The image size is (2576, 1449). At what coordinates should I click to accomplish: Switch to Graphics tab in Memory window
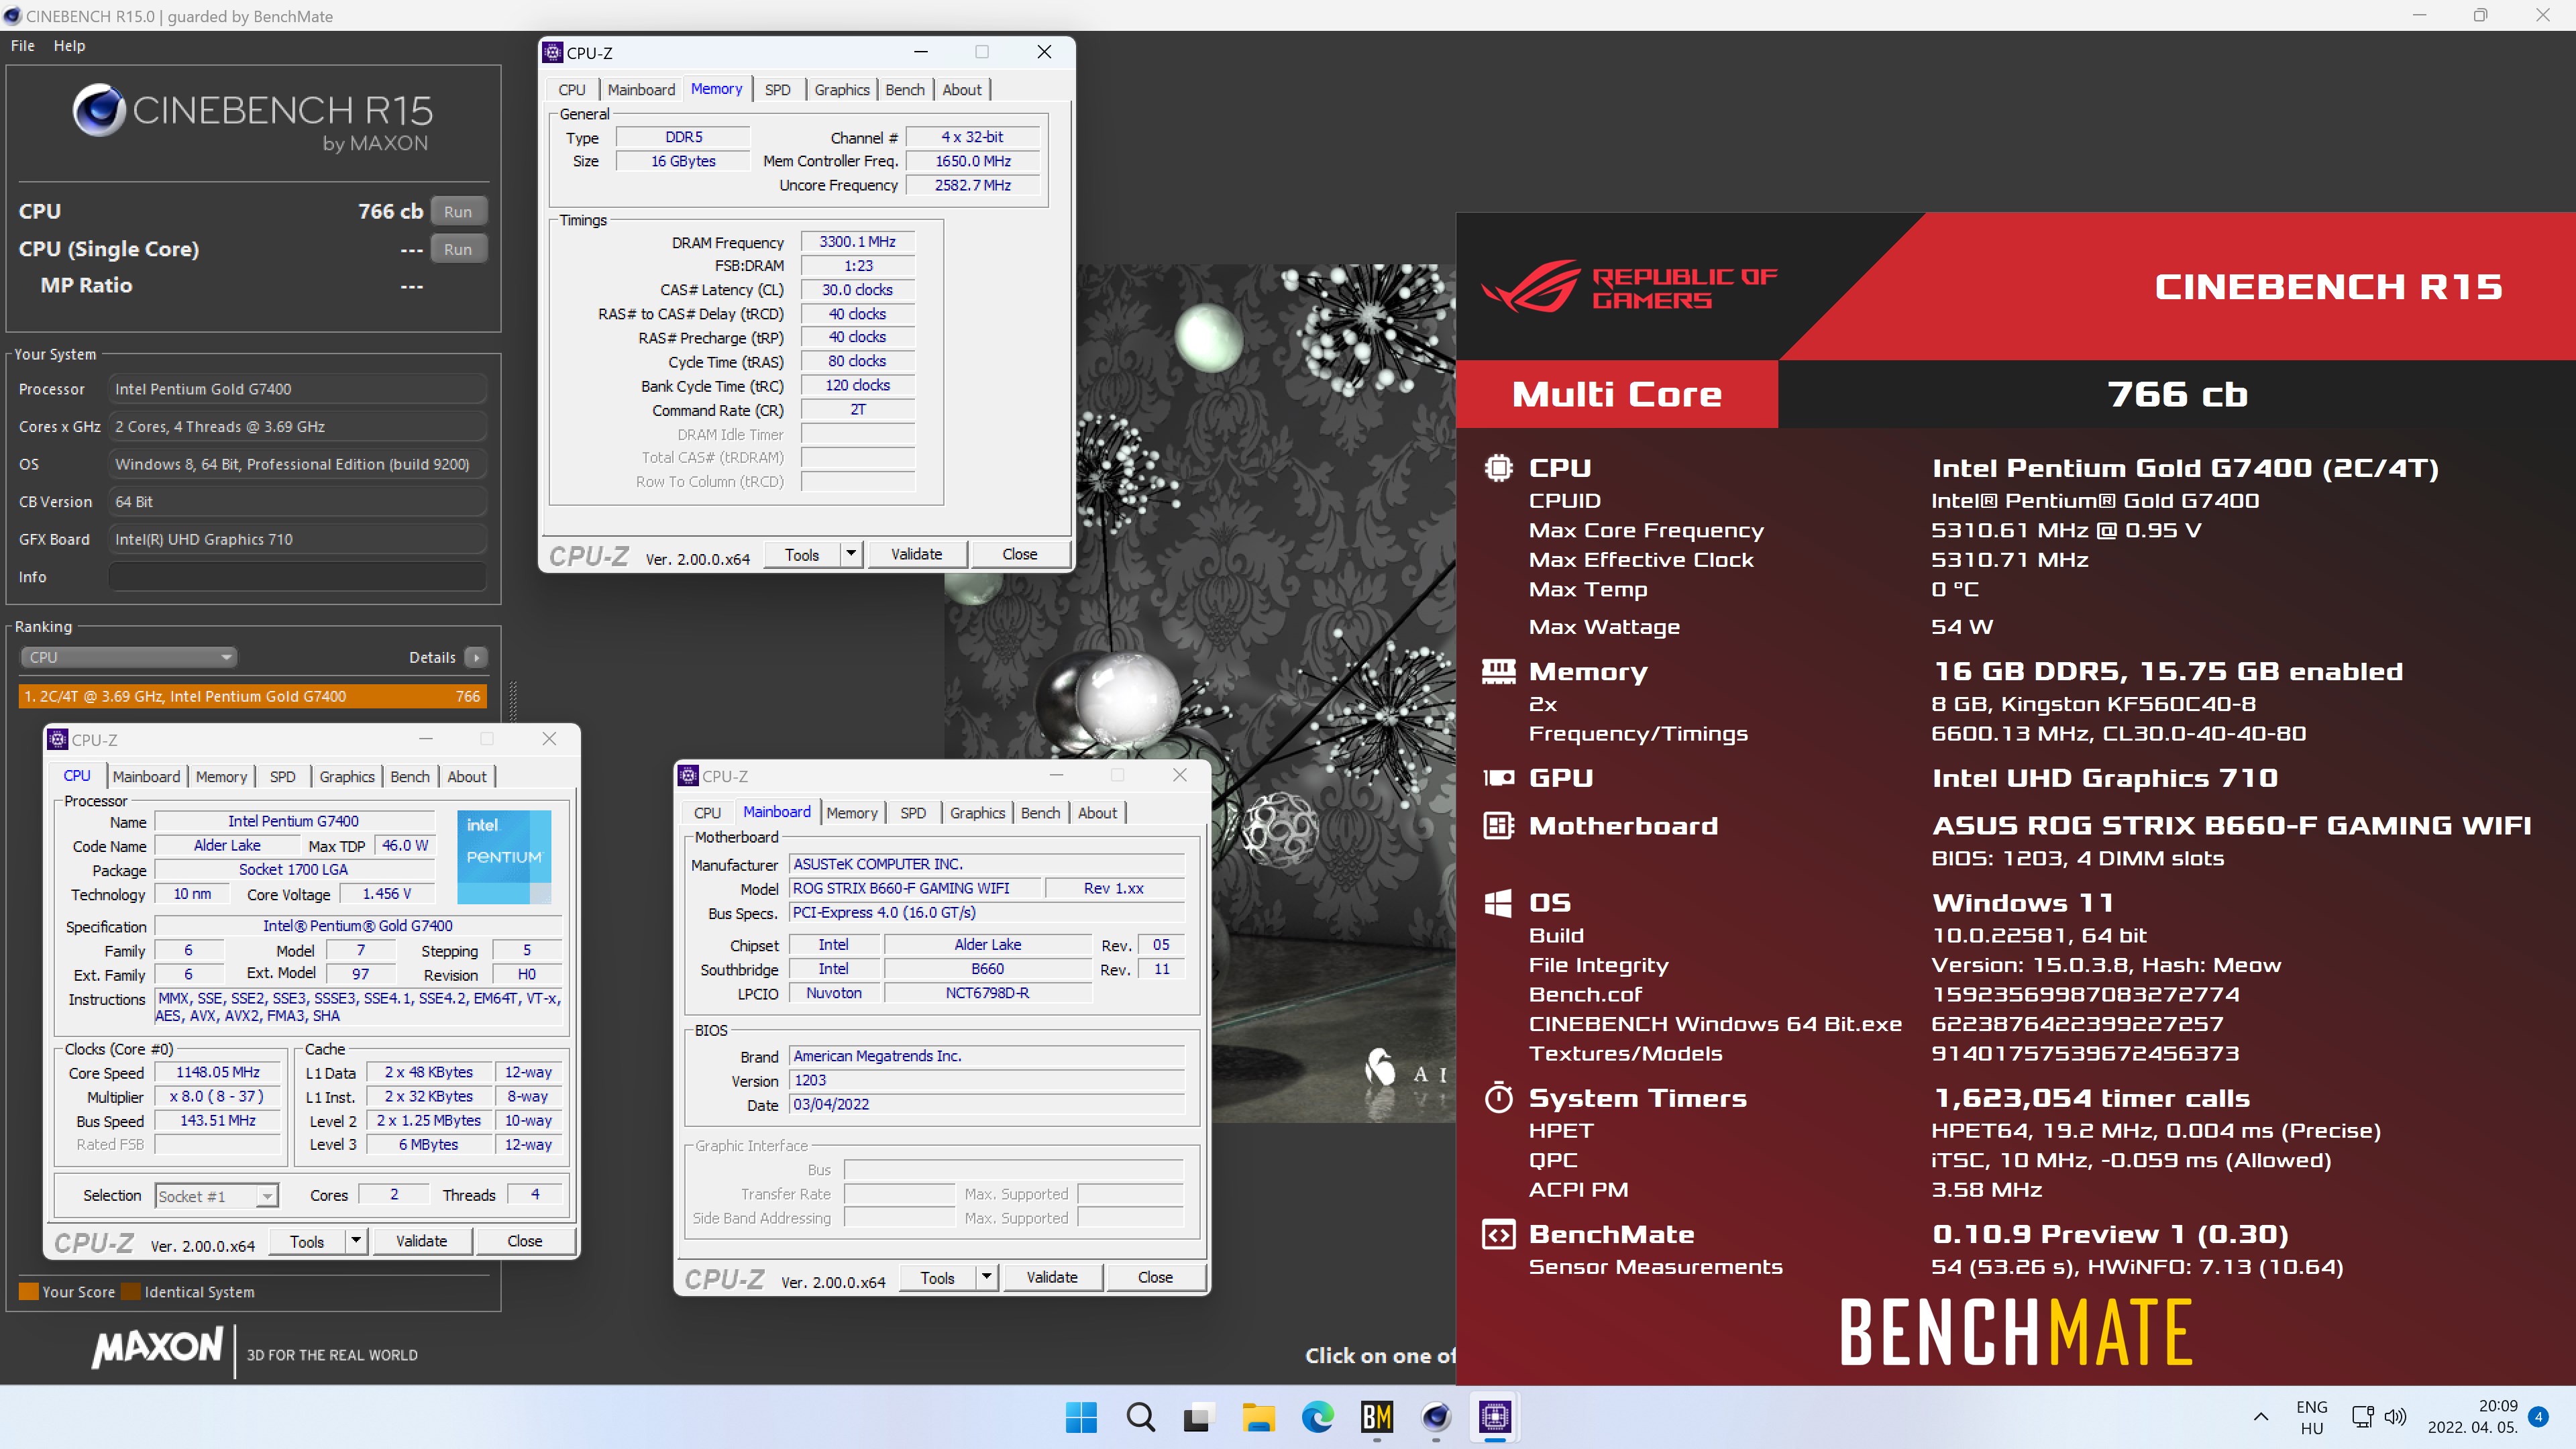[x=842, y=89]
